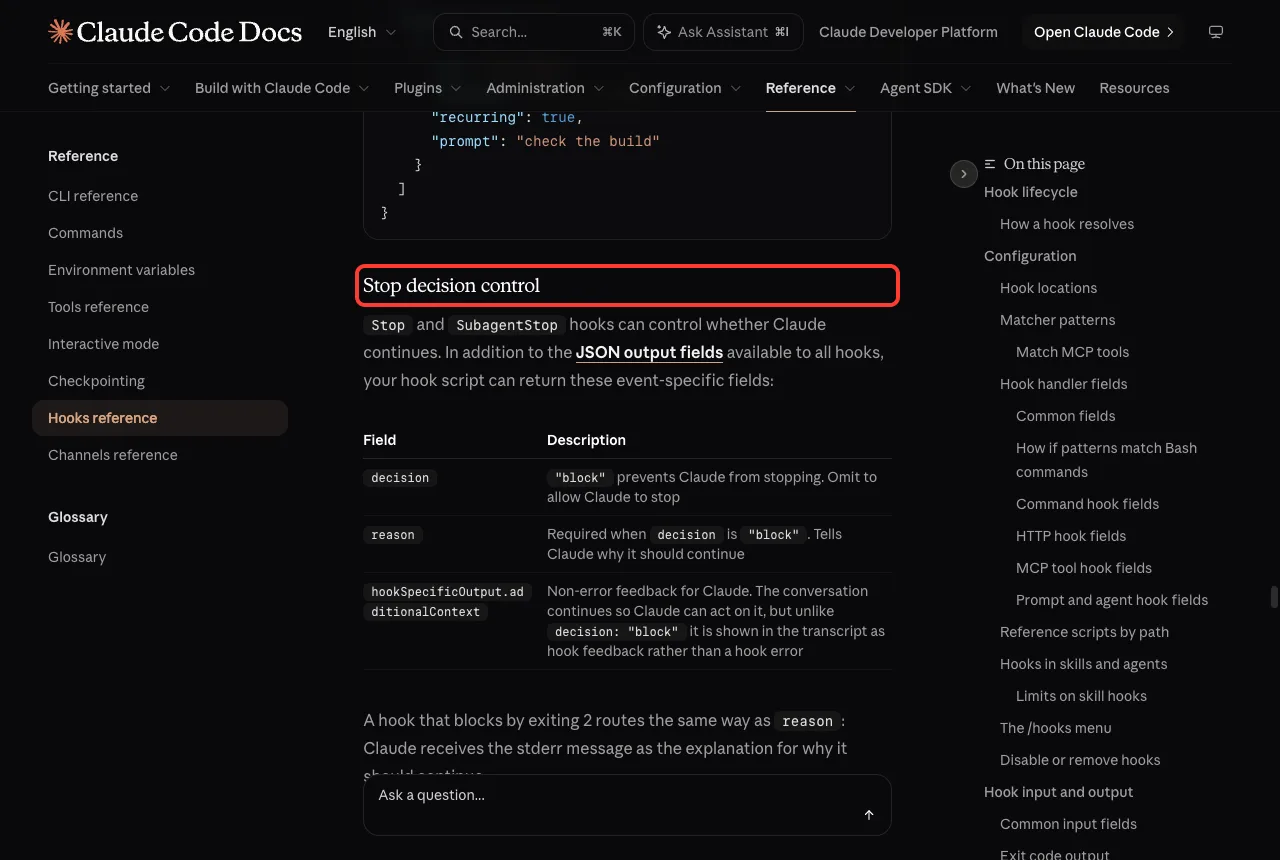Expand the Getting started menu
The width and height of the screenshot is (1280, 860).
(109, 88)
